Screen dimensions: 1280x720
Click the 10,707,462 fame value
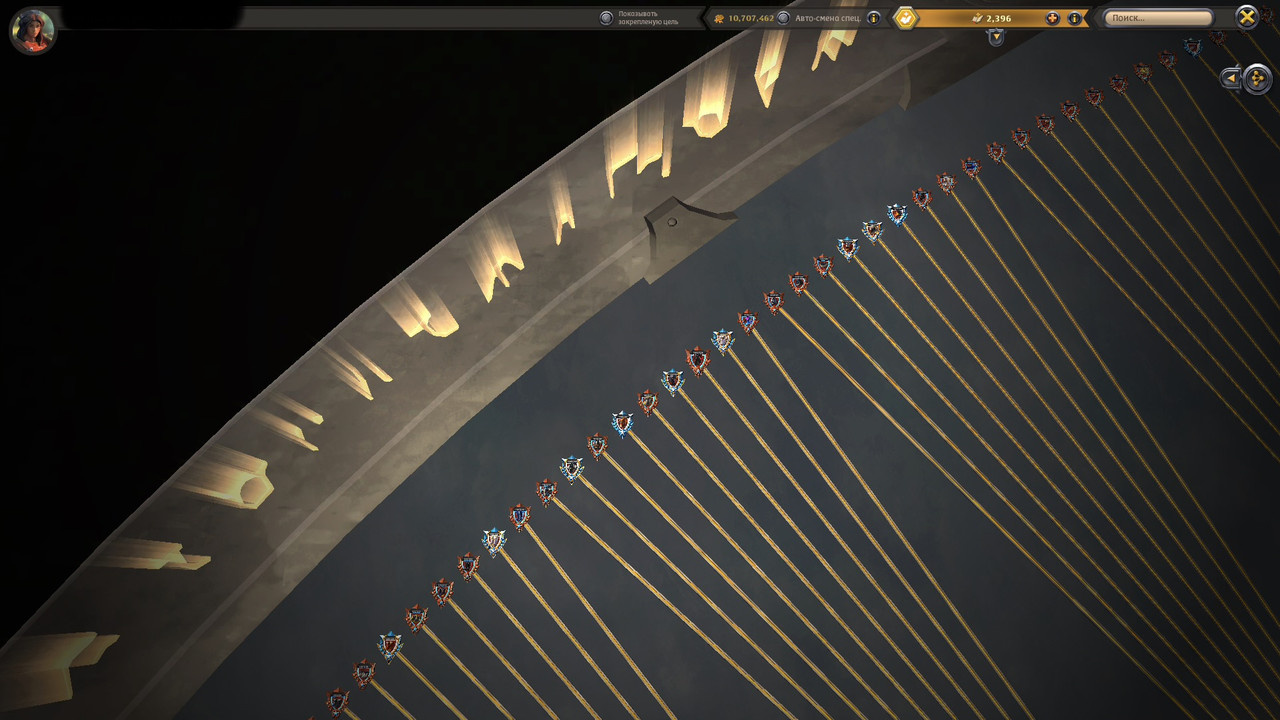pyautogui.click(x=751, y=18)
